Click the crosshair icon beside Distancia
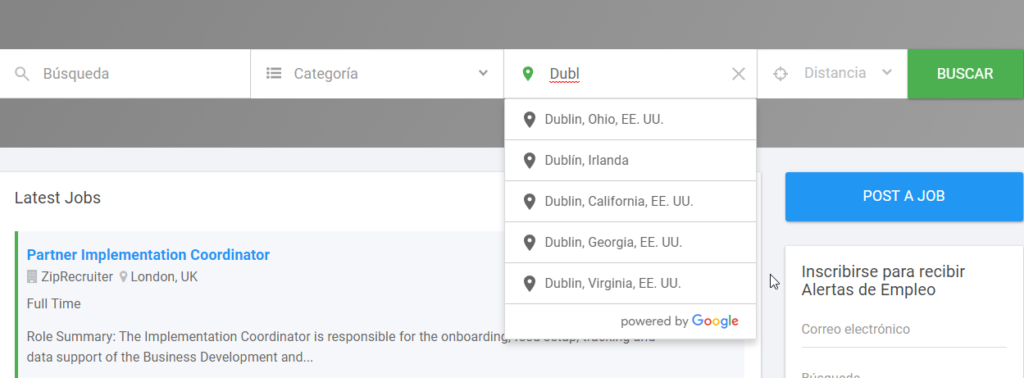Screen dimensions: 1024x378 tap(780, 74)
